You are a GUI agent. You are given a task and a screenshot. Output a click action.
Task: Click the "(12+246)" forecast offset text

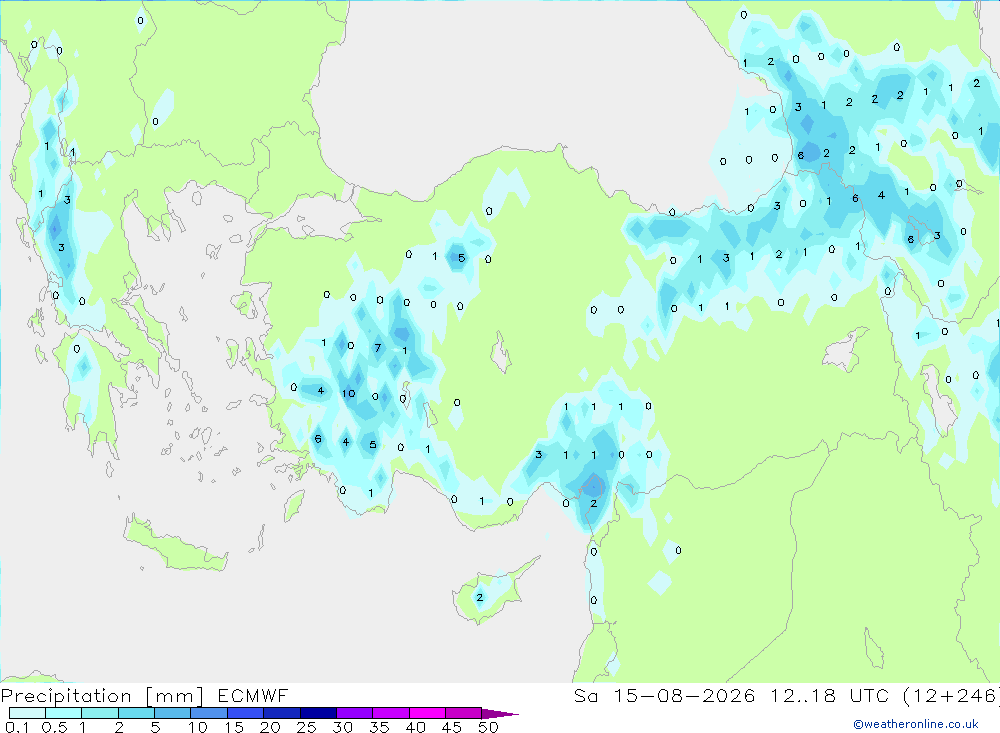(951, 695)
